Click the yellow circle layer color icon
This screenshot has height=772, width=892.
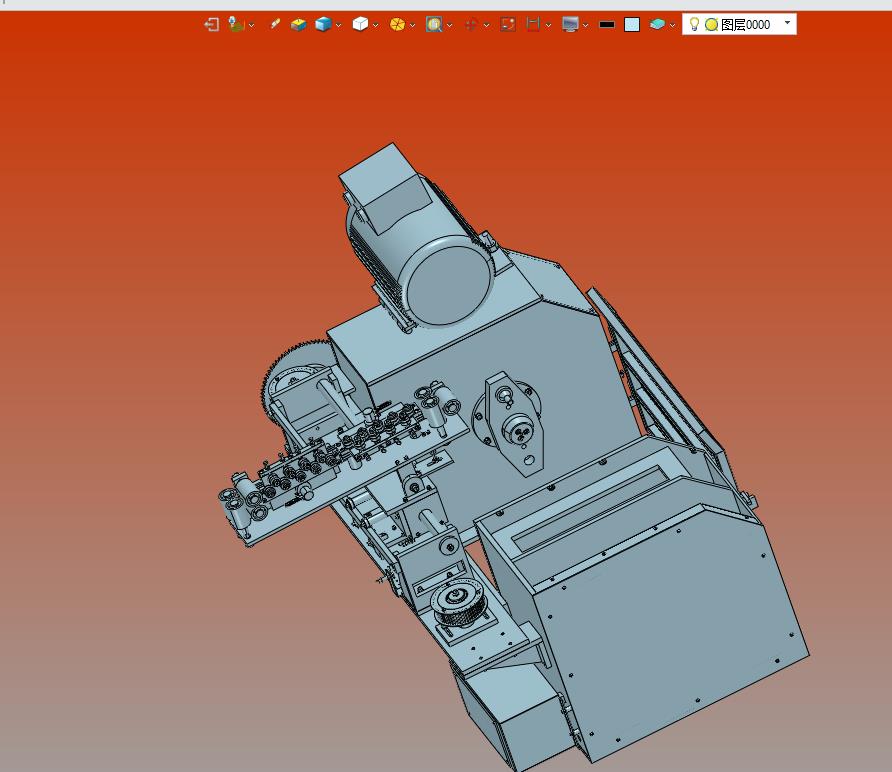coord(711,24)
